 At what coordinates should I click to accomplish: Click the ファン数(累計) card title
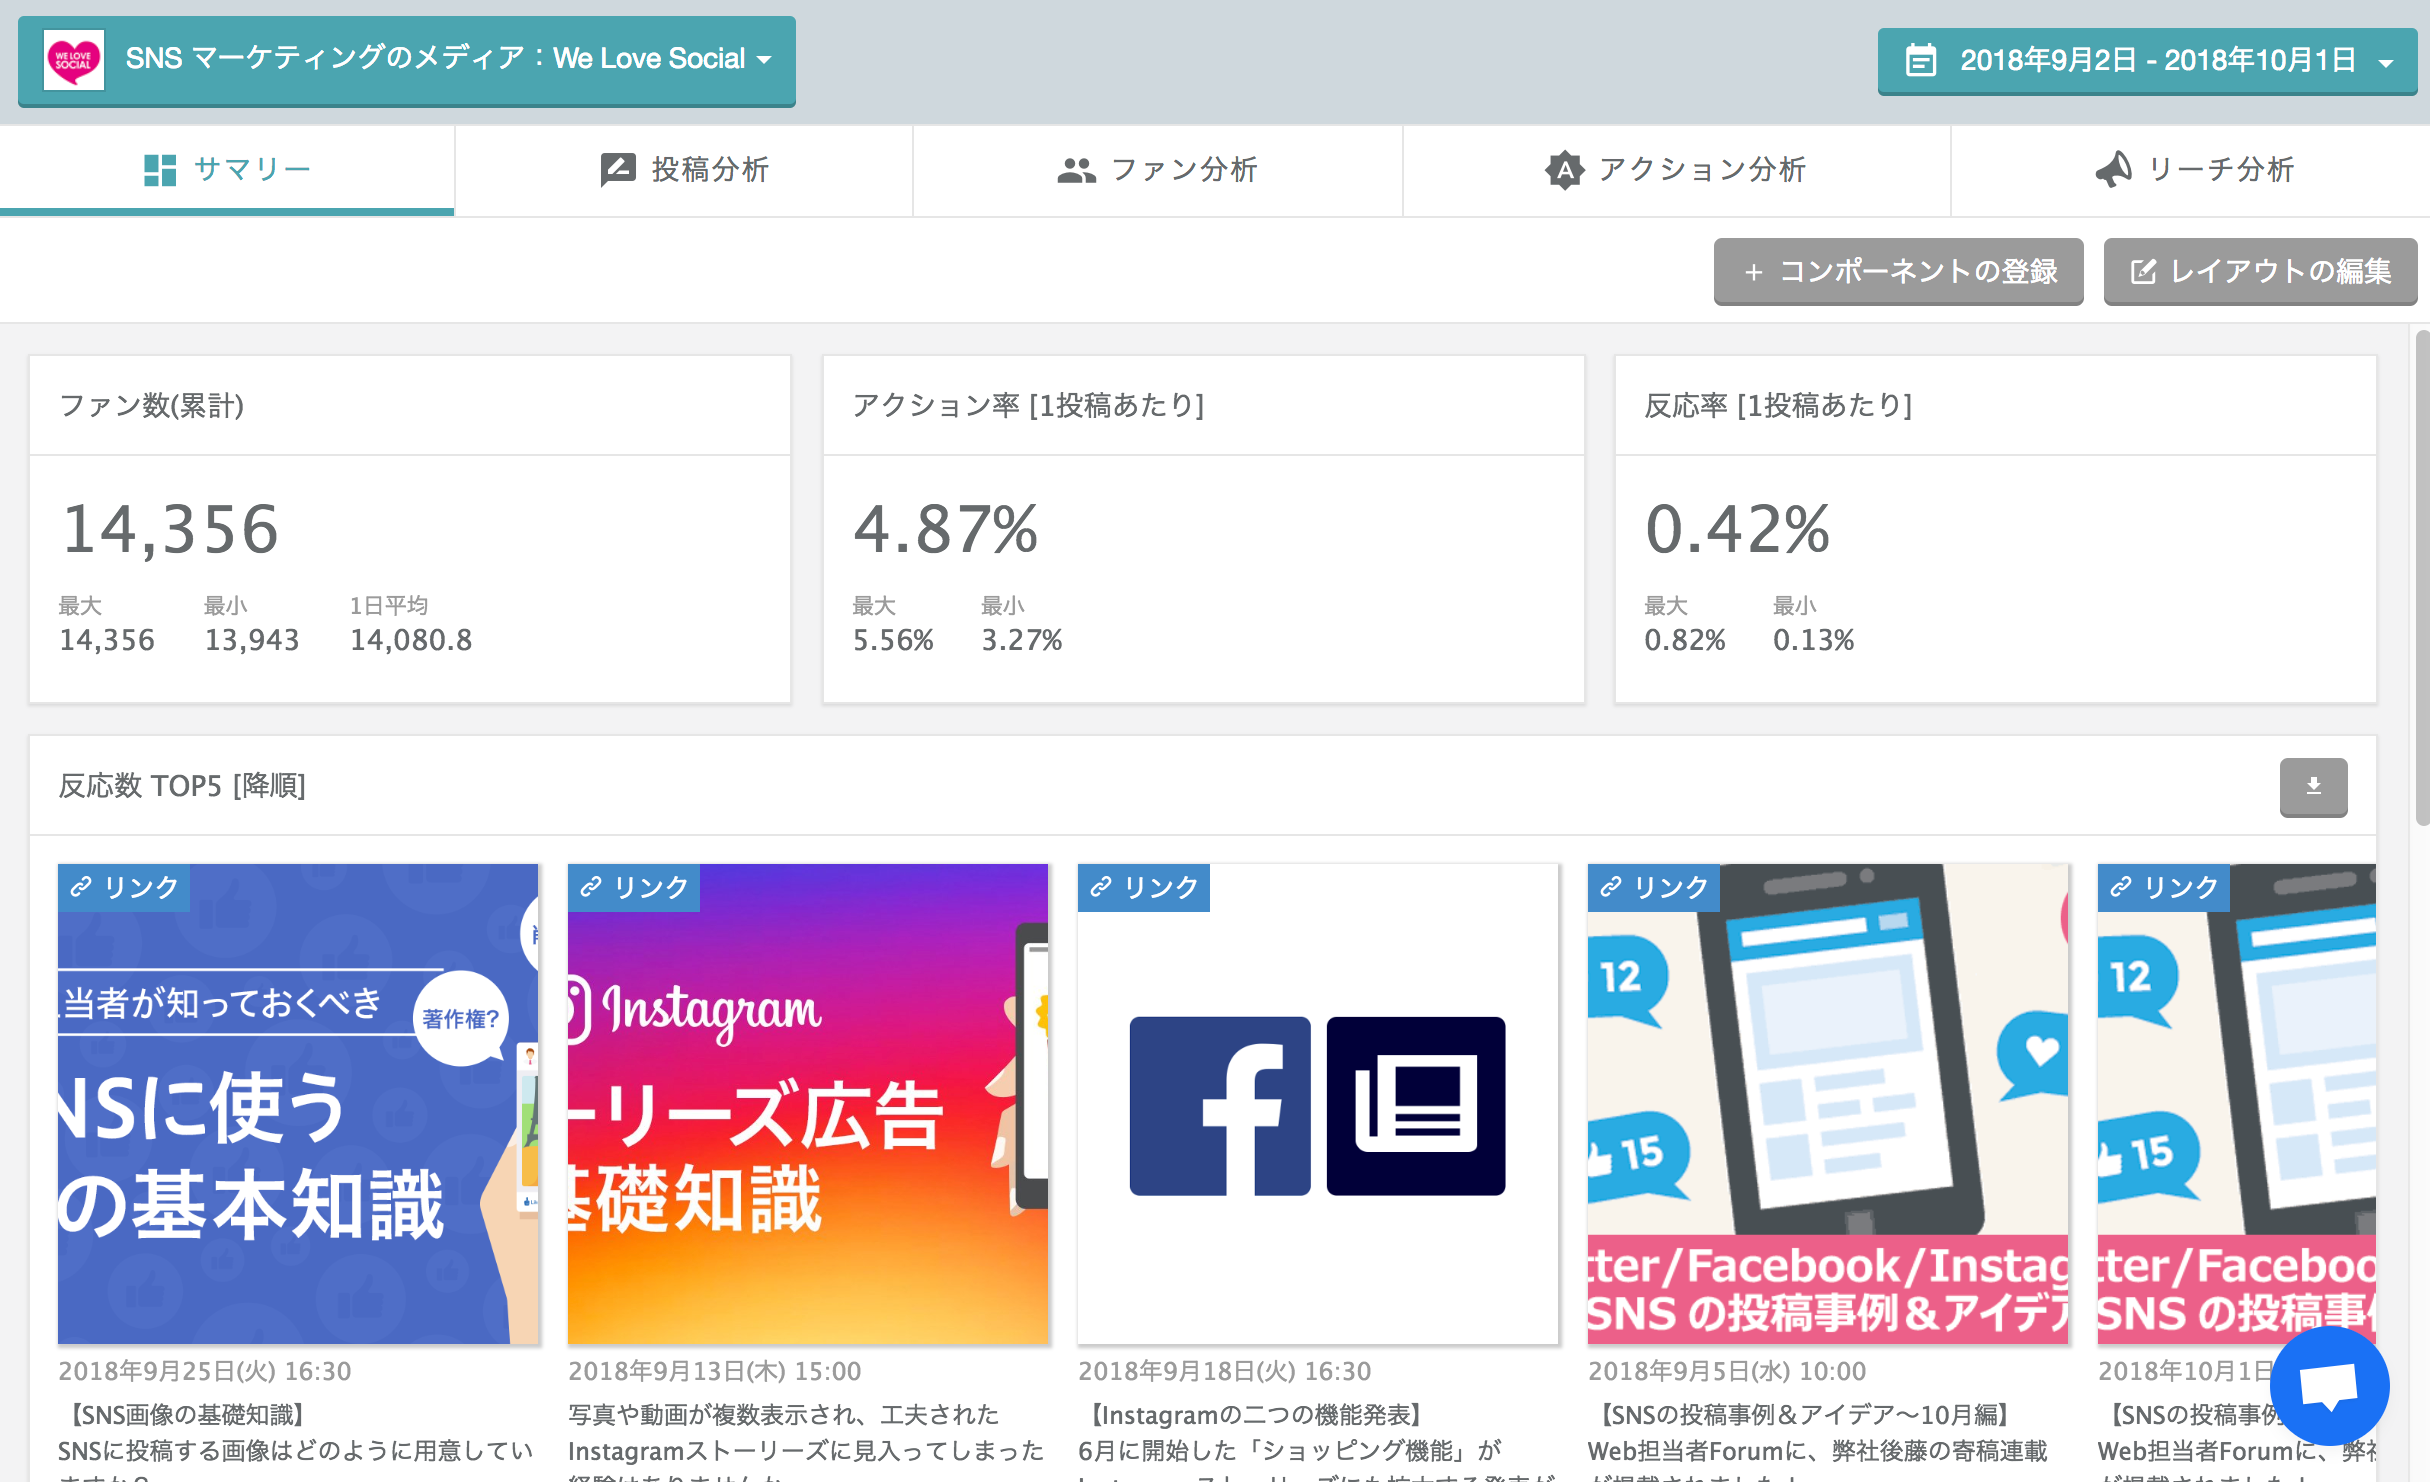click(x=152, y=405)
